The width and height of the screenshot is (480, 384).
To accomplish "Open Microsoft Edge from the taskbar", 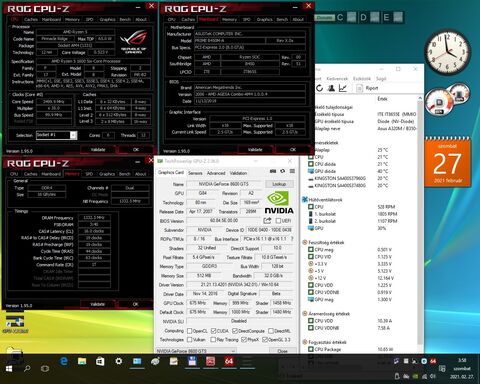I will (64, 361).
